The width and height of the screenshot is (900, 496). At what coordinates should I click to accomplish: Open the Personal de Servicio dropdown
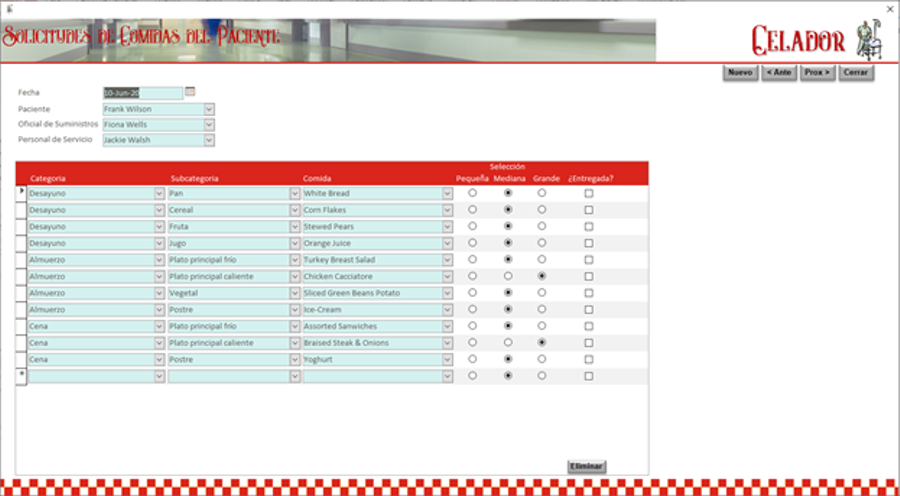[x=209, y=140]
